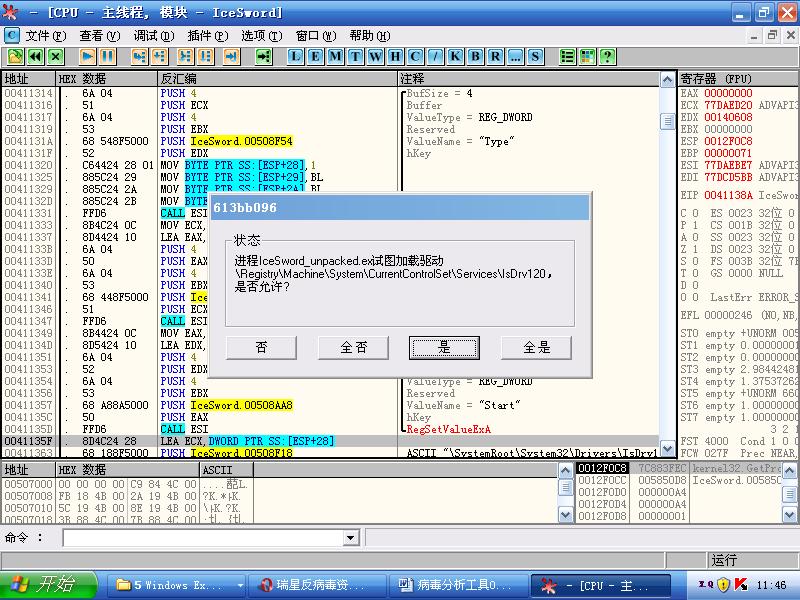800x600 pixels.
Task: Open the 窗口(W) menu
Action: pos(316,36)
